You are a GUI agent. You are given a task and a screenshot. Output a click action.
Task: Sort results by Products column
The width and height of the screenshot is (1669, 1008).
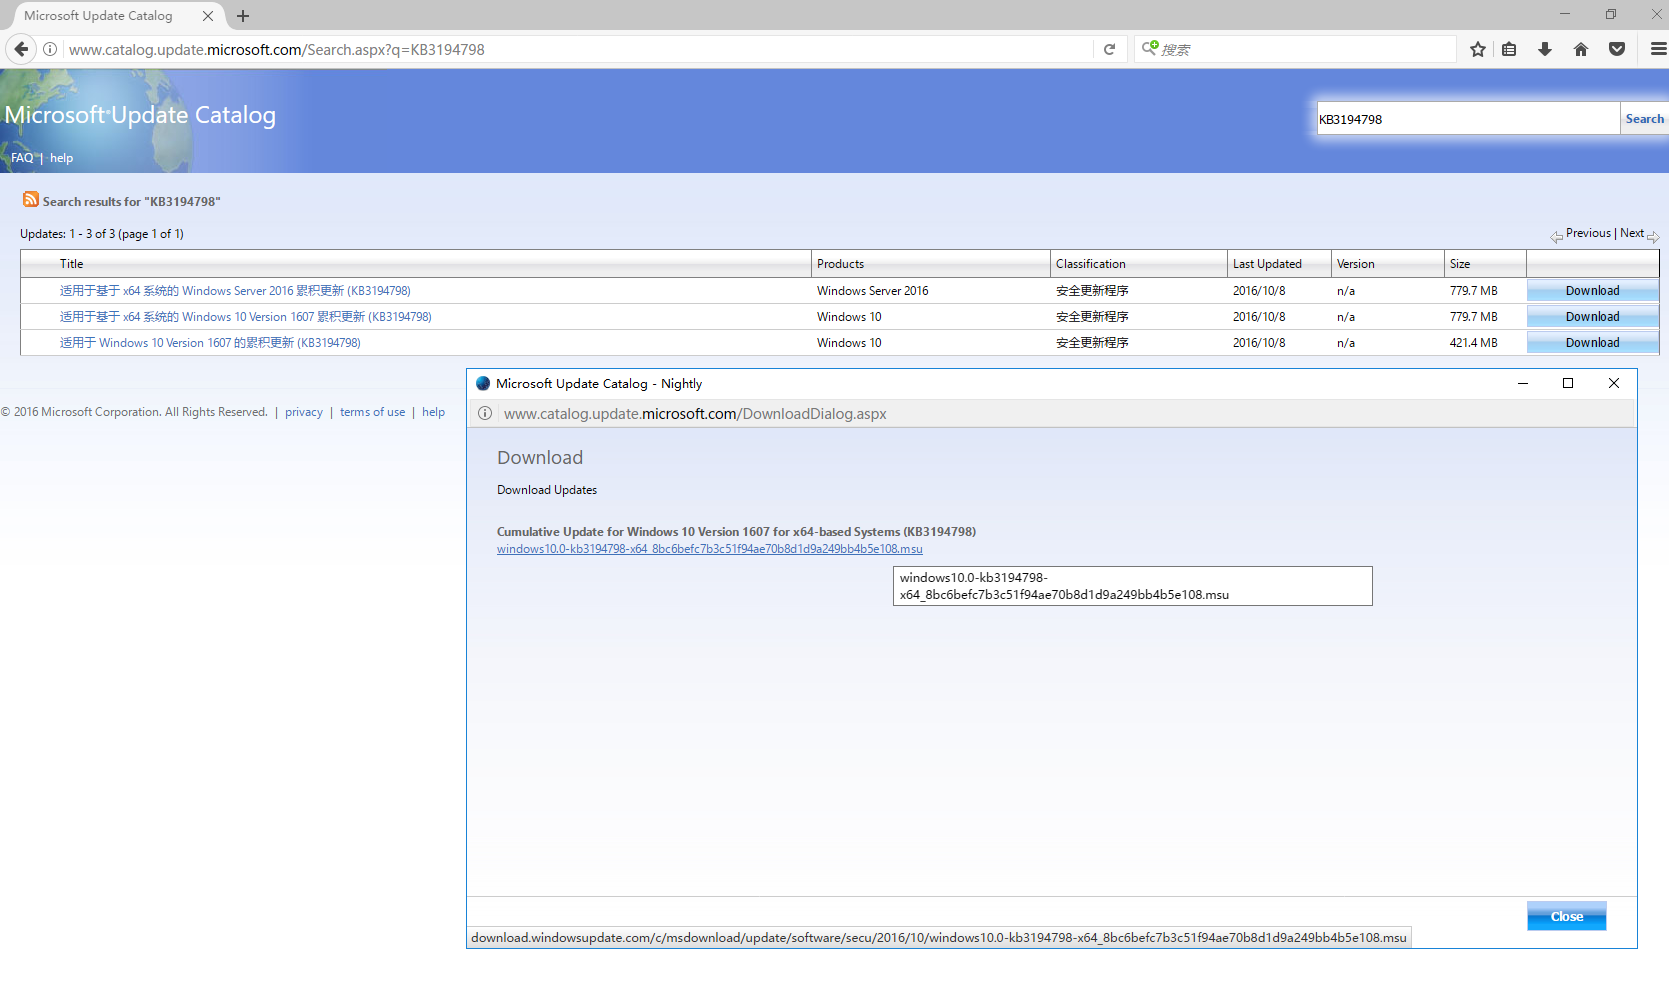pyautogui.click(x=840, y=264)
